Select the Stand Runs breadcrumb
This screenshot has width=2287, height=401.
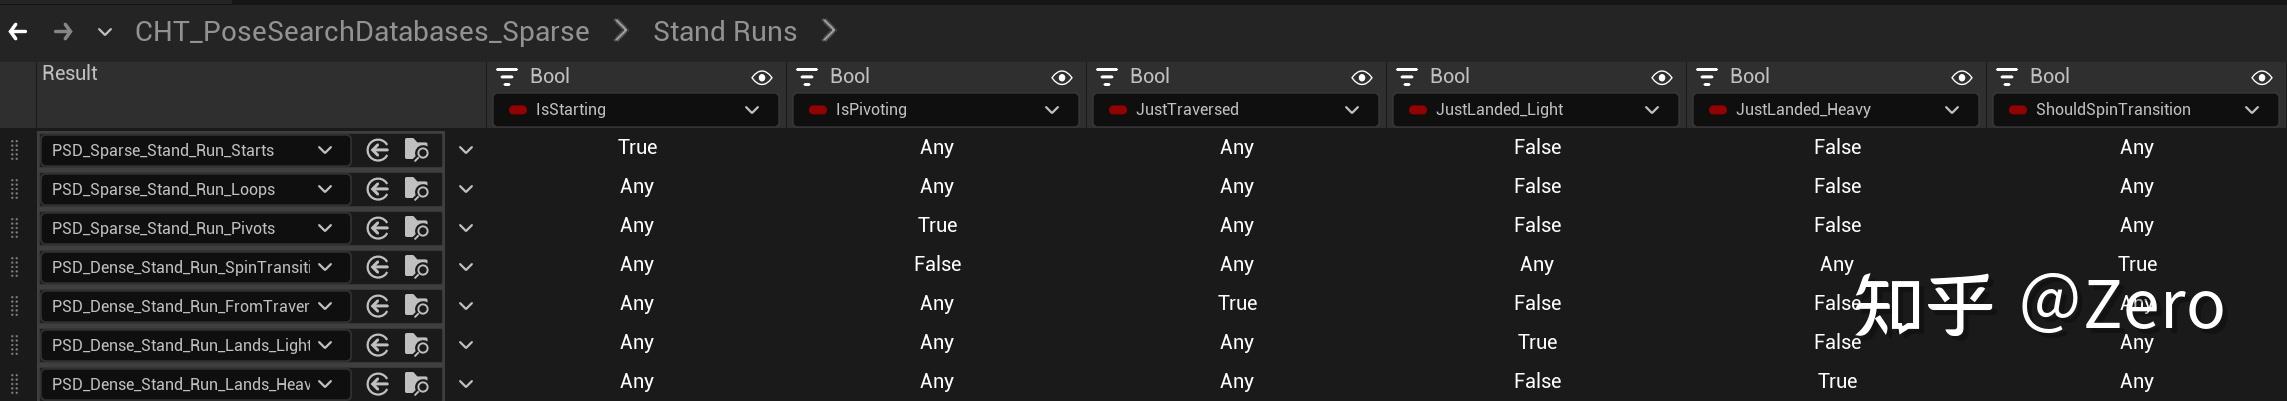(x=725, y=32)
